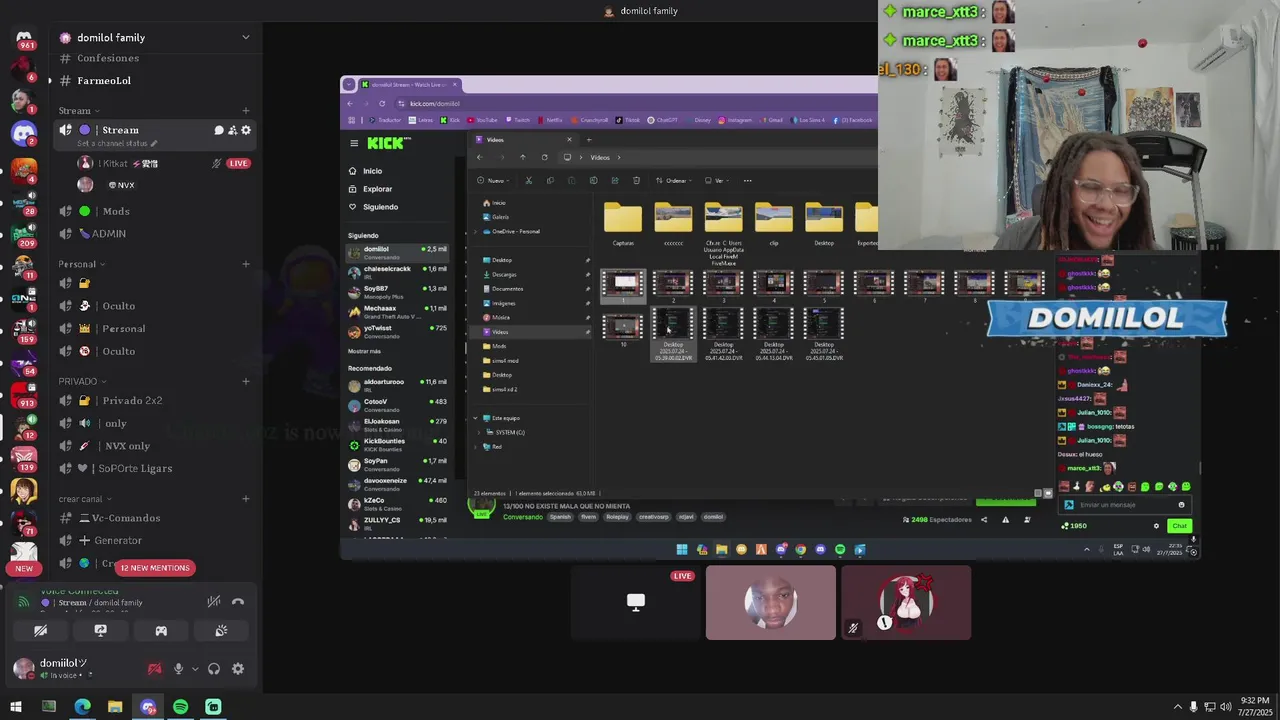Open blue Discord logo server with 2 badge
The width and height of the screenshot is (1280, 720).
pos(24,132)
